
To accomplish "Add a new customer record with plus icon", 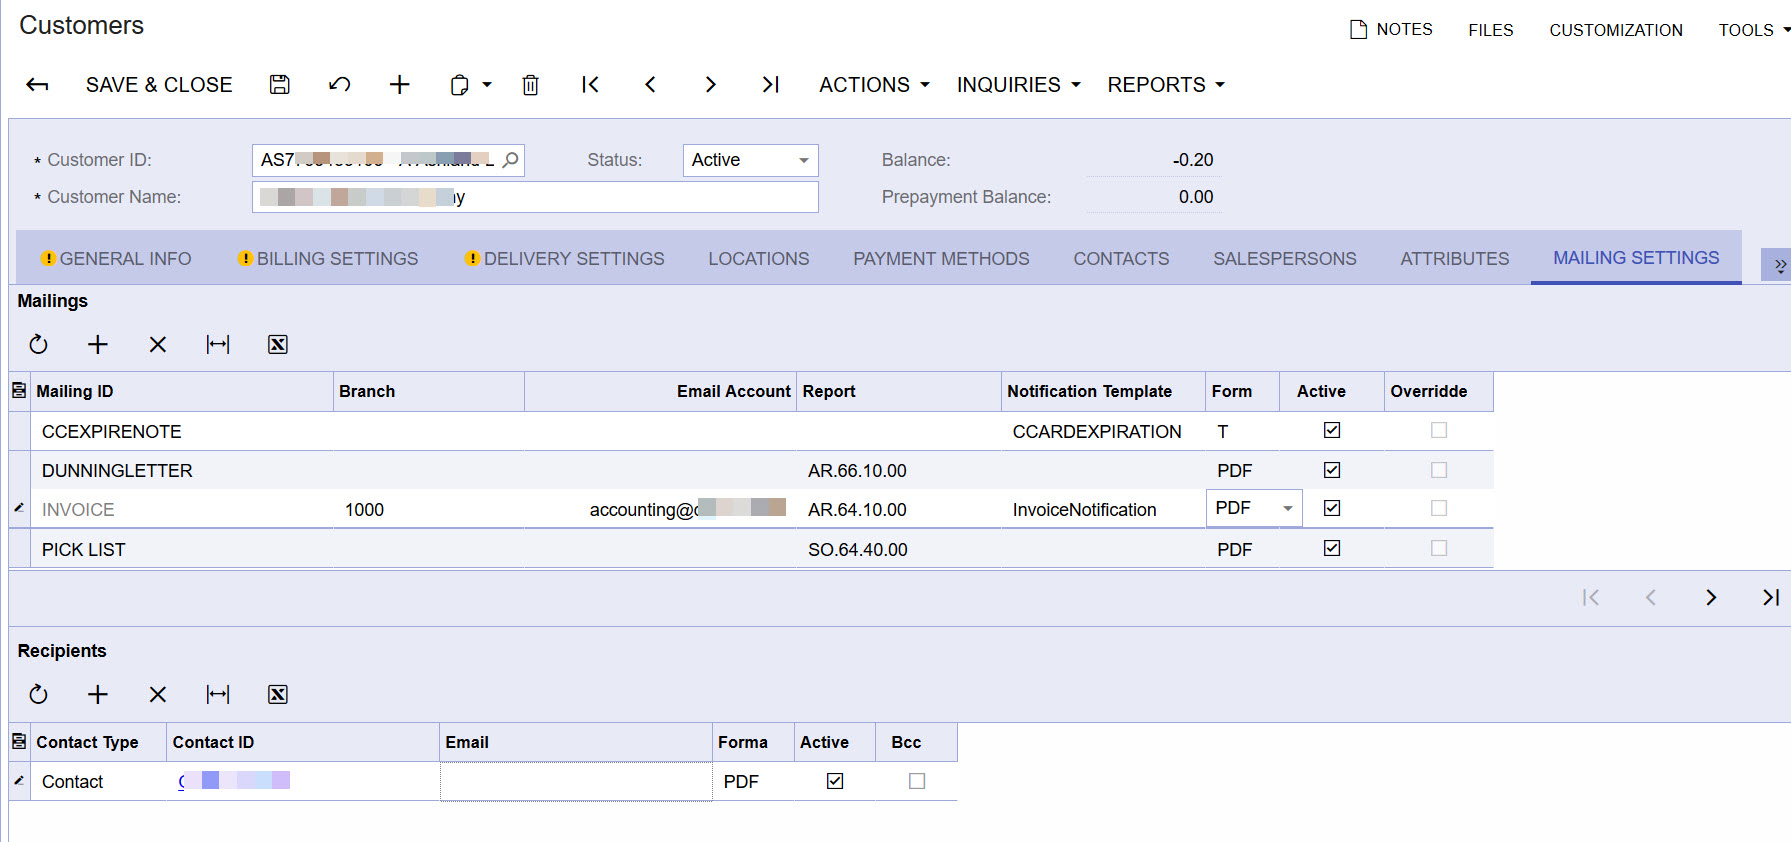I will click(x=399, y=85).
